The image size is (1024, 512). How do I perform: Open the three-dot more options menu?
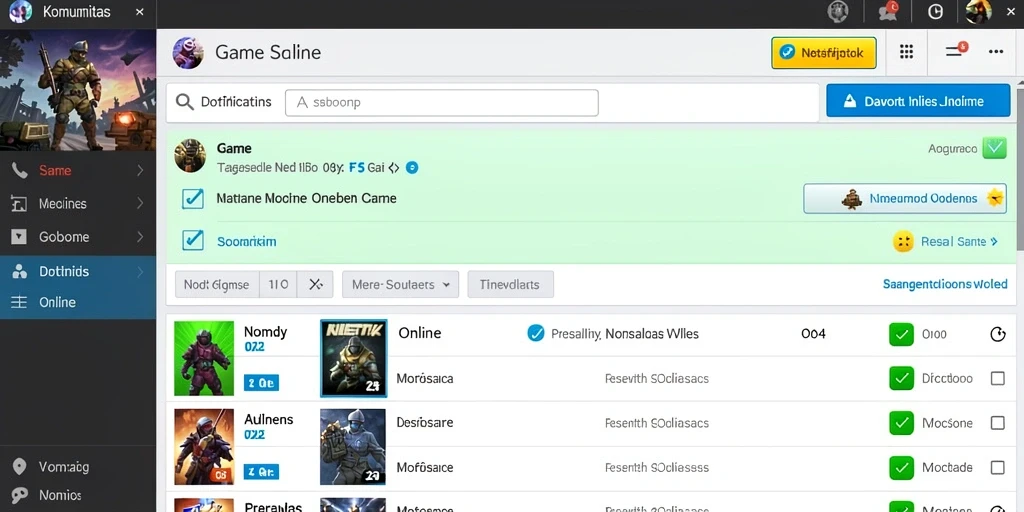[996, 52]
